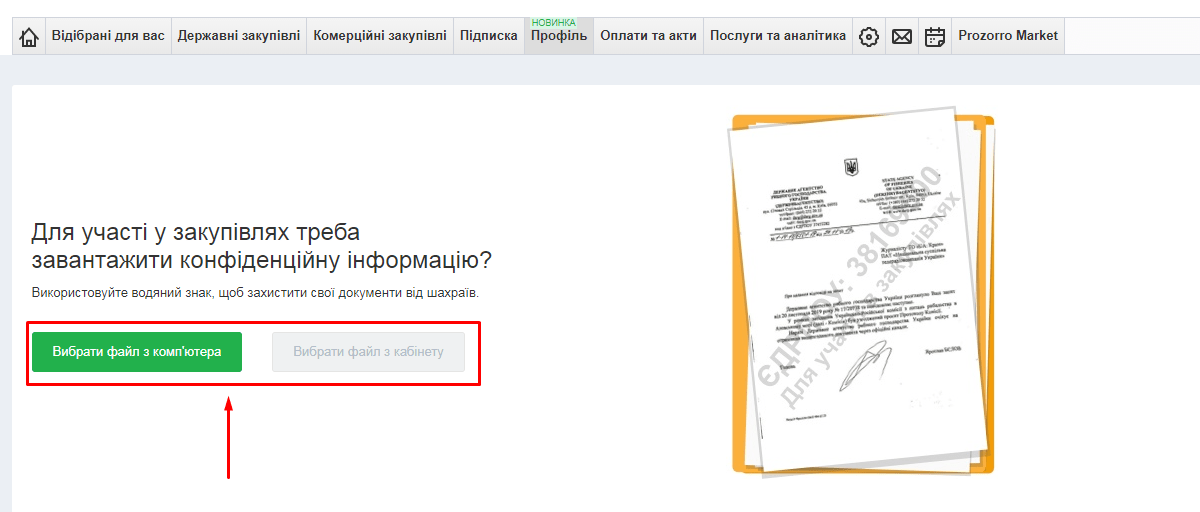This screenshot has width=1200, height=512.
Task: Open the Підписка menu item
Action: (x=488, y=36)
